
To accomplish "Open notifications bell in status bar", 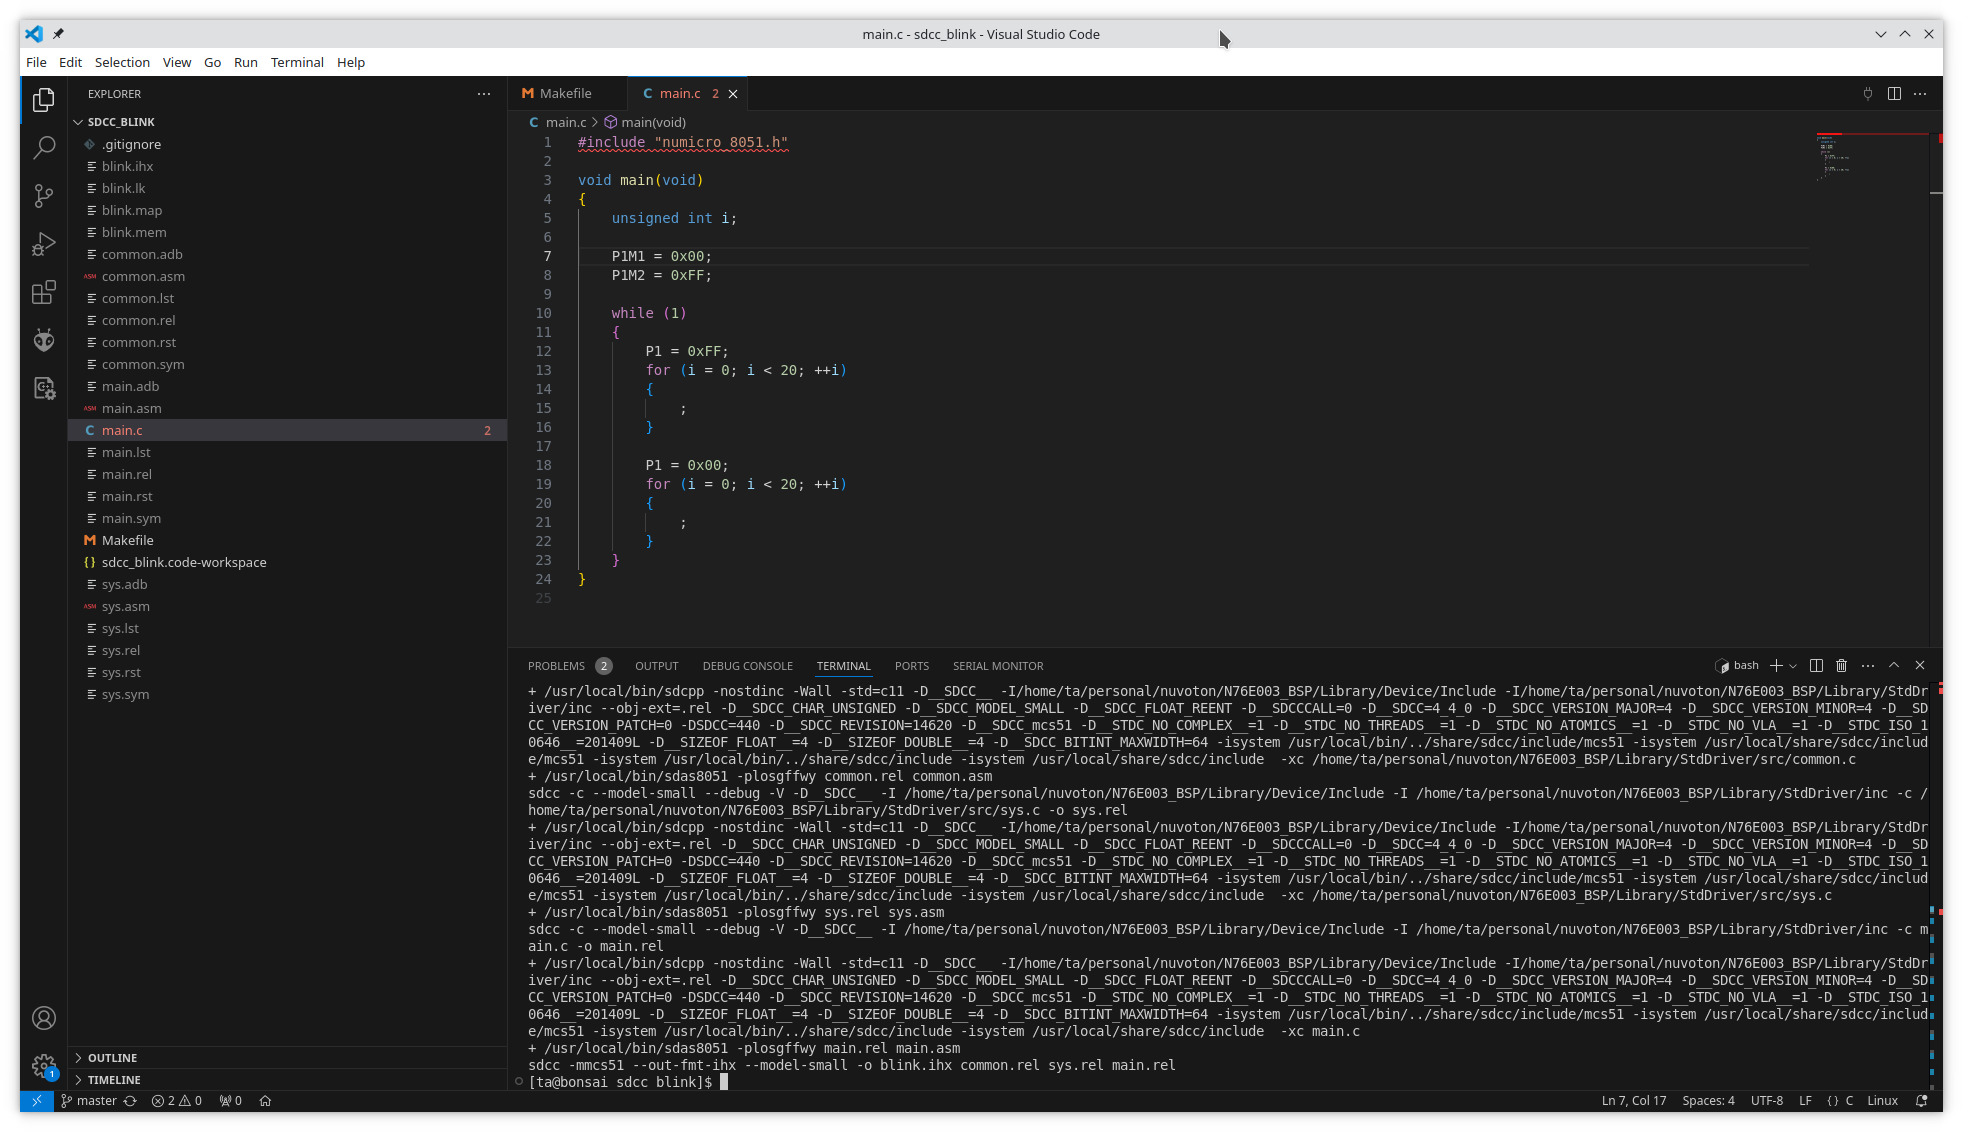I will [x=1921, y=1101].
